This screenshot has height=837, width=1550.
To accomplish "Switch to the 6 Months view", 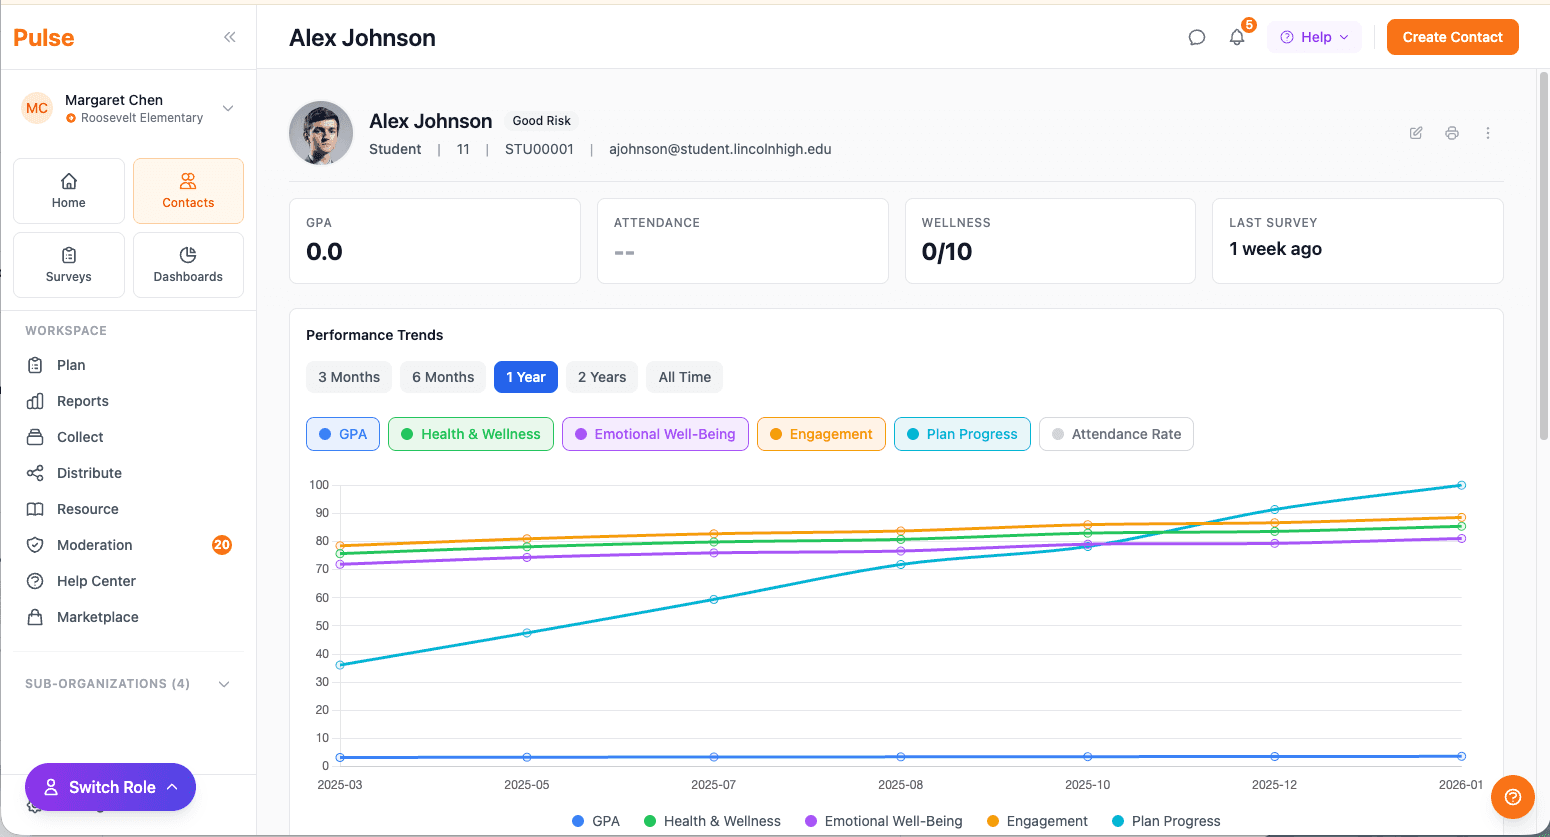I will (x=442, y=377).
